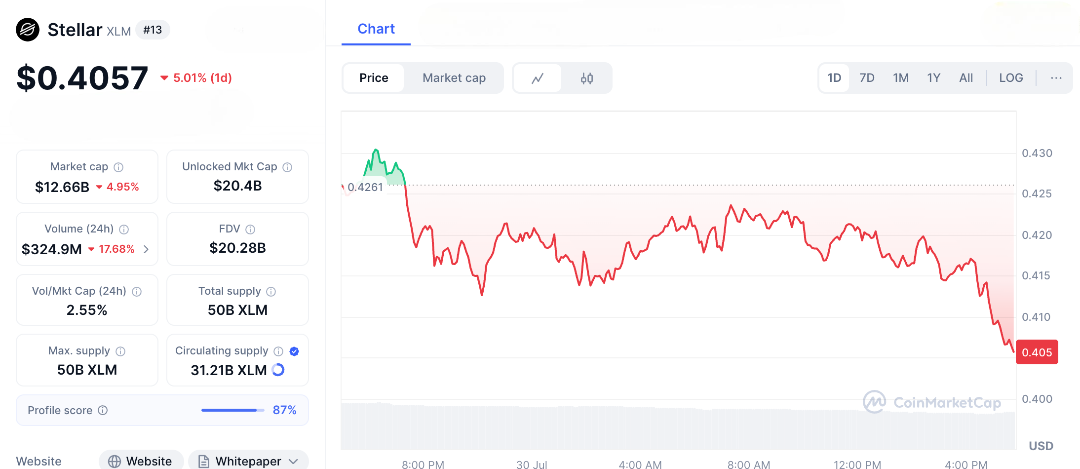The image size is (1080, 469).
Task: Enable LOG scale on chart
Action: point(1011,78)
